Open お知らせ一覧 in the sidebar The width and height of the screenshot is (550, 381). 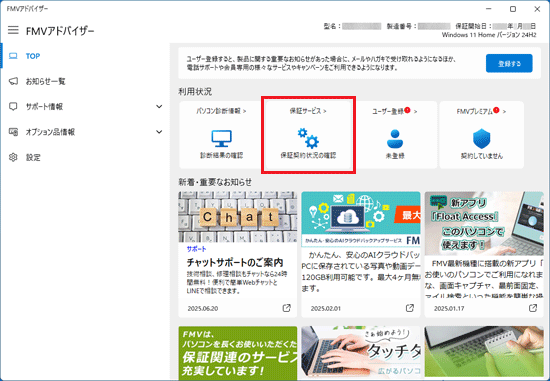point(85,81)
